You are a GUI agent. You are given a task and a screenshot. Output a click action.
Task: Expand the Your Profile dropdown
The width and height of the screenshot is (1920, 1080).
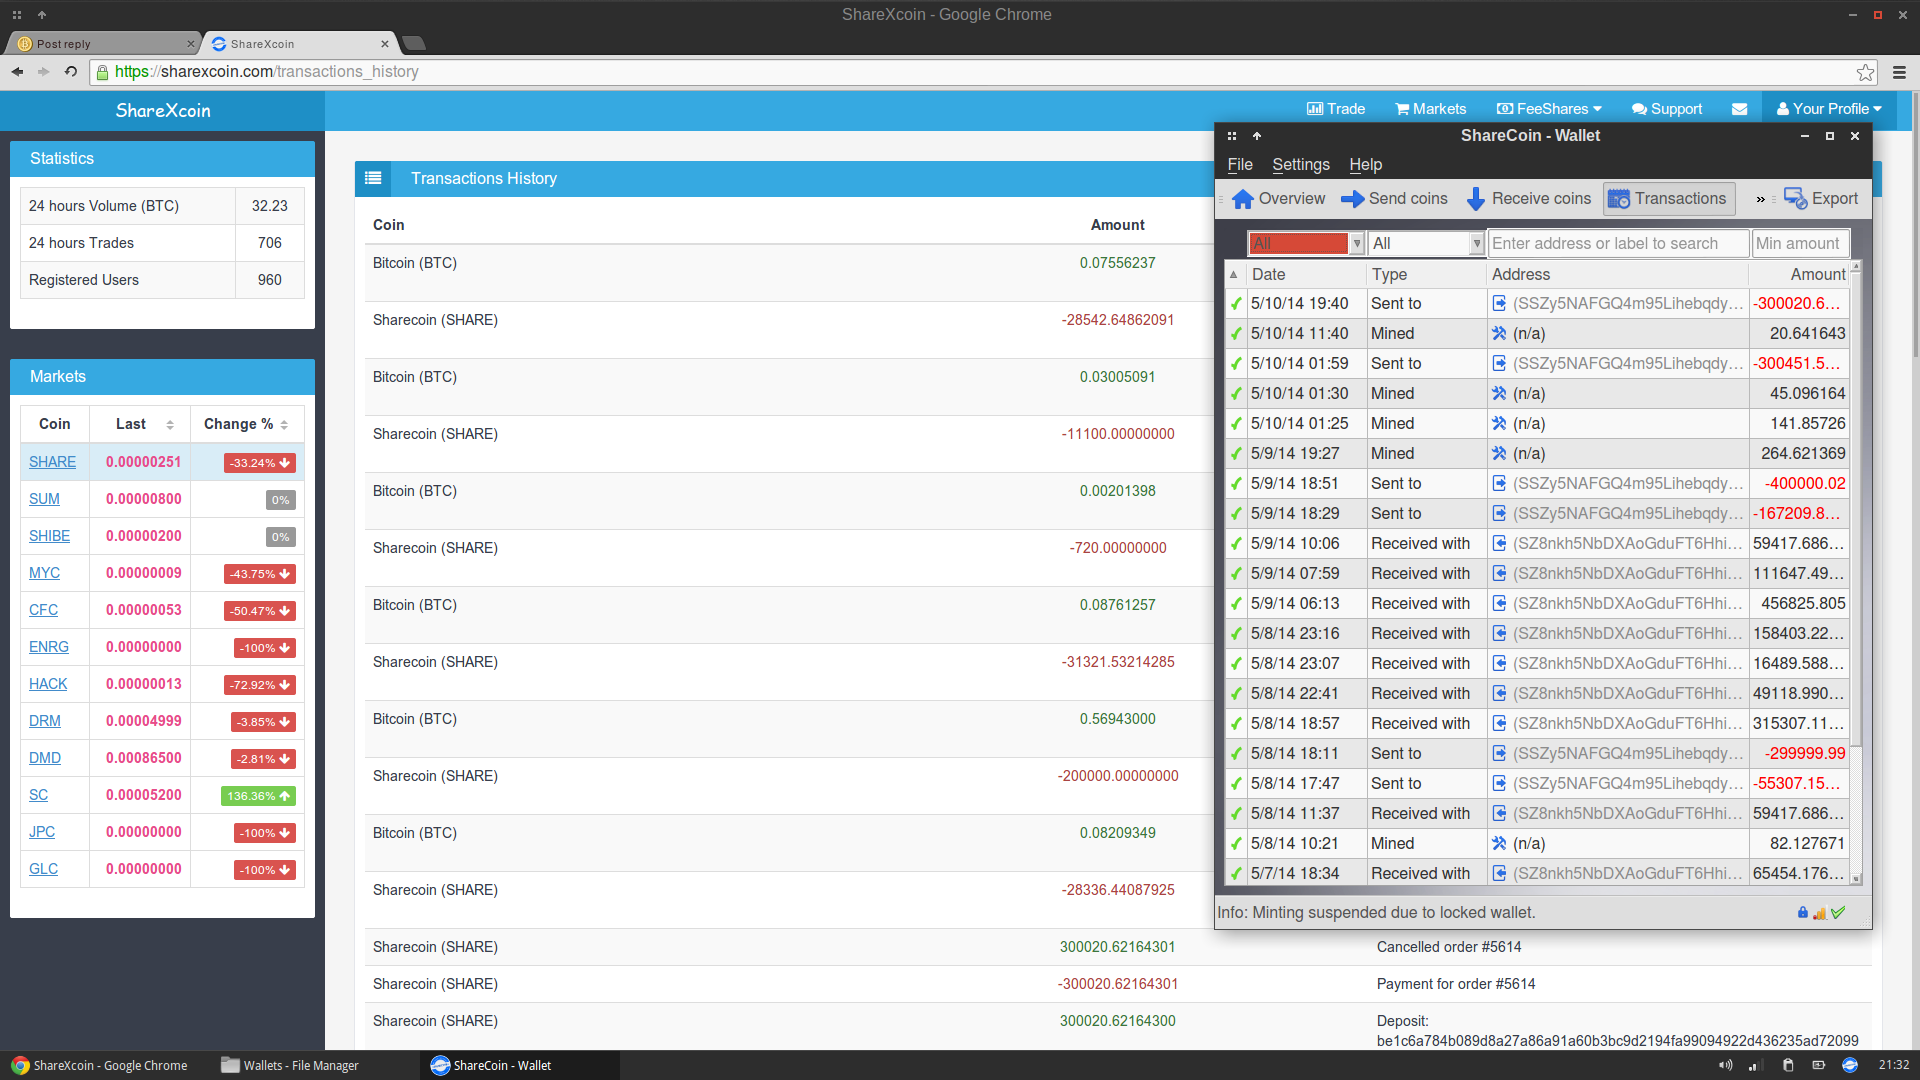[1829, 109]
